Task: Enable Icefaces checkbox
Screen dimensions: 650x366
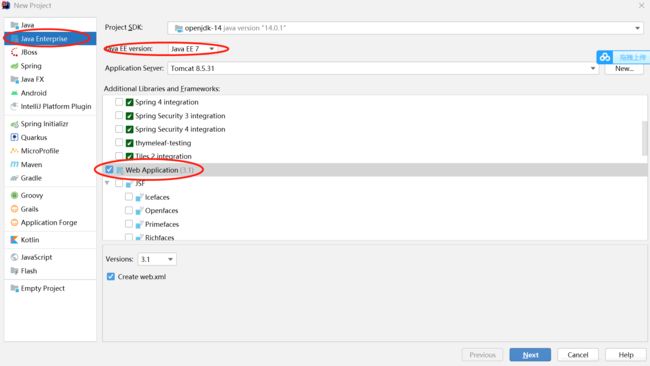Action: 129,197
